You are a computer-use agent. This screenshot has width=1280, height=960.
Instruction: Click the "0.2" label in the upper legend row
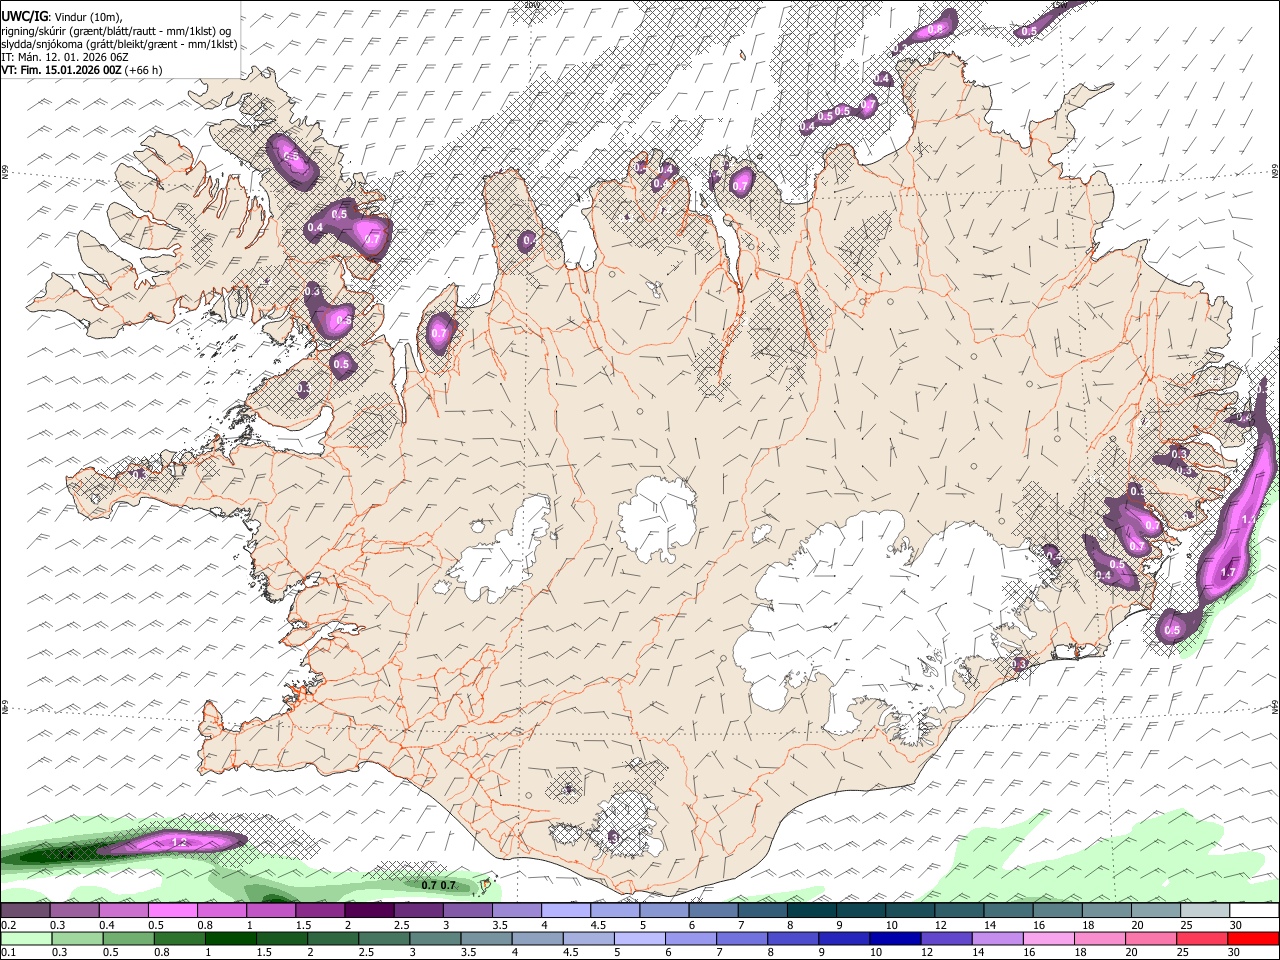9,925
